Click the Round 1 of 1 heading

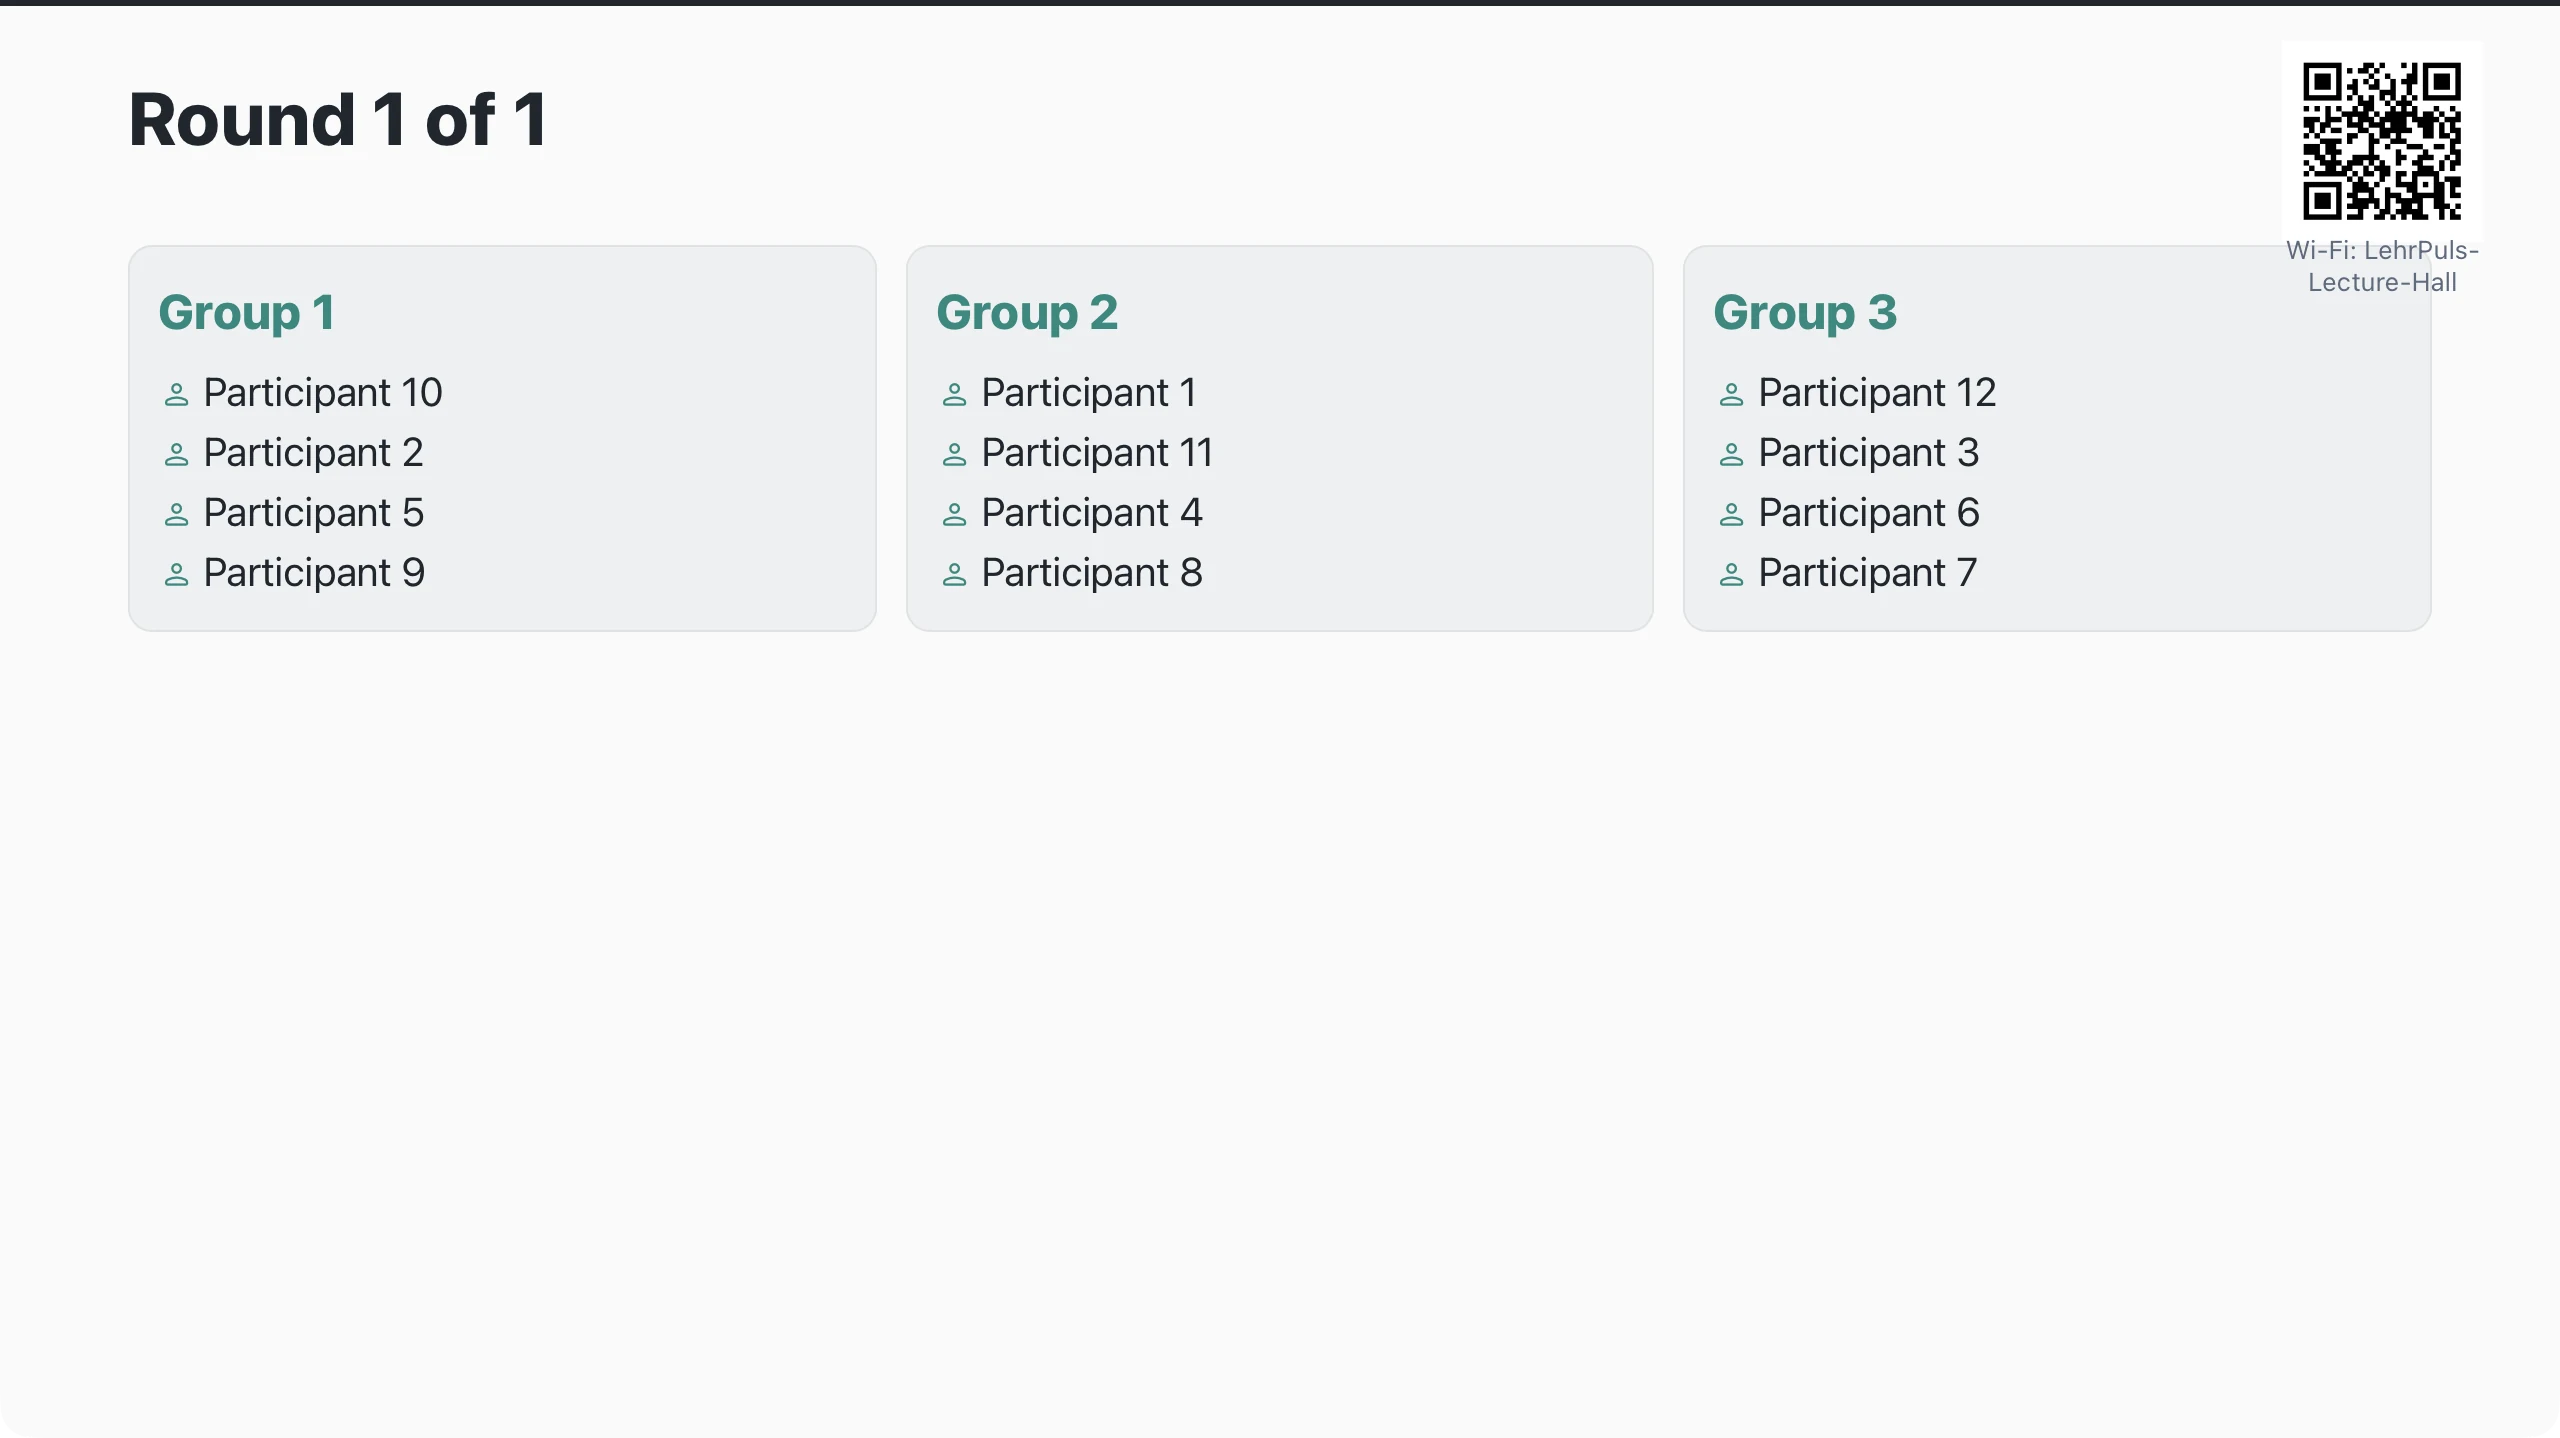click(338, 120)
